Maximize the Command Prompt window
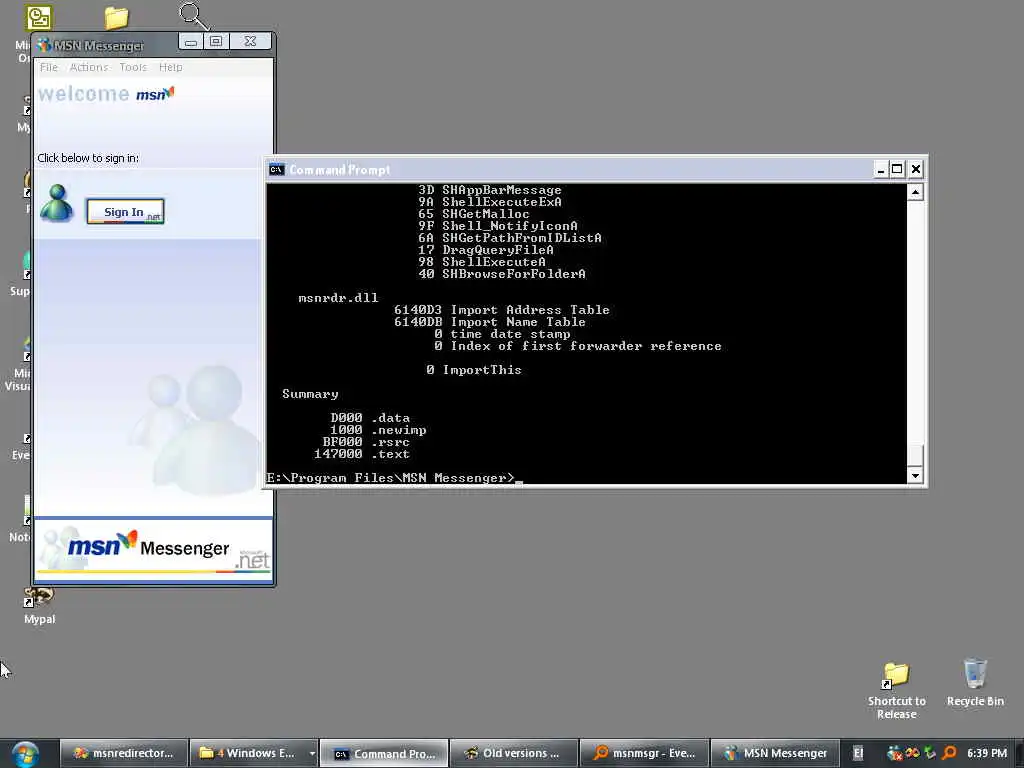The height and width of the screenshot is (768, 1024). pos(897,169)
